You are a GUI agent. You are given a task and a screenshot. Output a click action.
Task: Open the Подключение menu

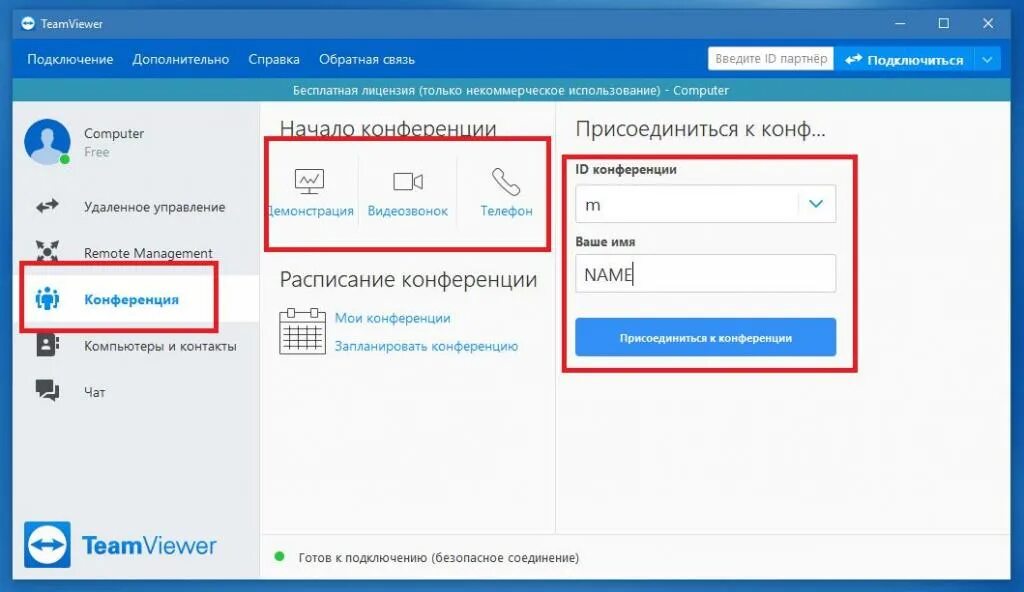(70, 59)
